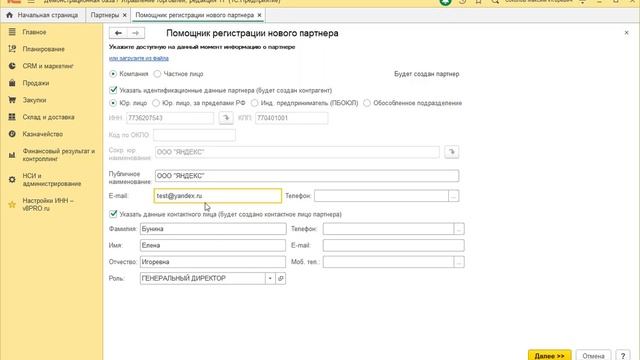
Task: Click the Моб. тел. input field
Action: pos(389,262)
